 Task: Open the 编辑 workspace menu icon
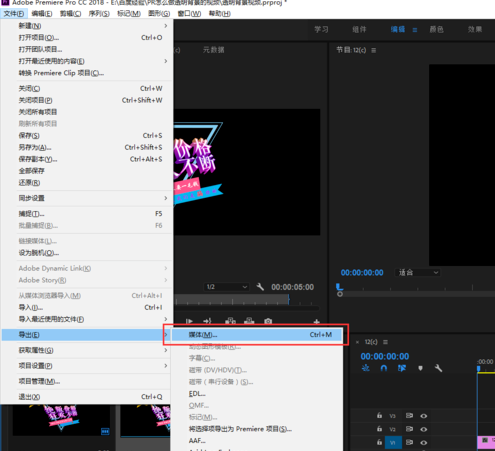tap(415, 30)
